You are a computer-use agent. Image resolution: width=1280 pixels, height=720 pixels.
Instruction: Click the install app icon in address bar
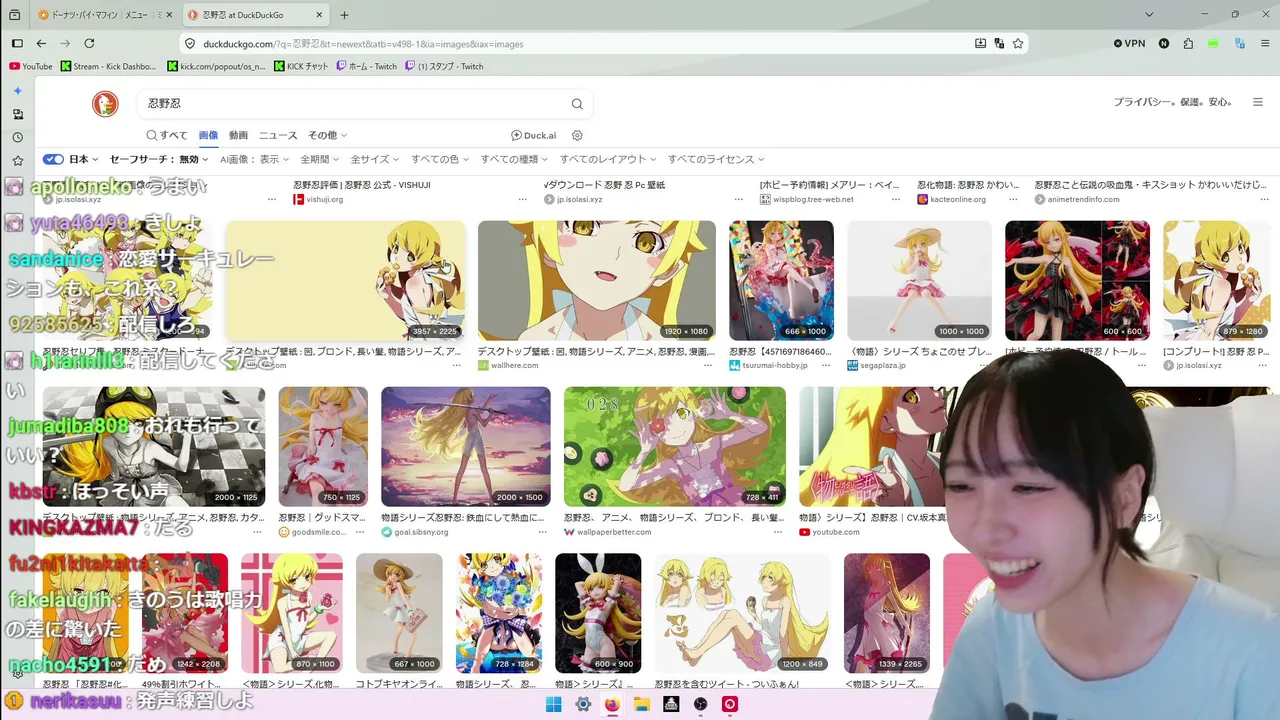(980, 43)
